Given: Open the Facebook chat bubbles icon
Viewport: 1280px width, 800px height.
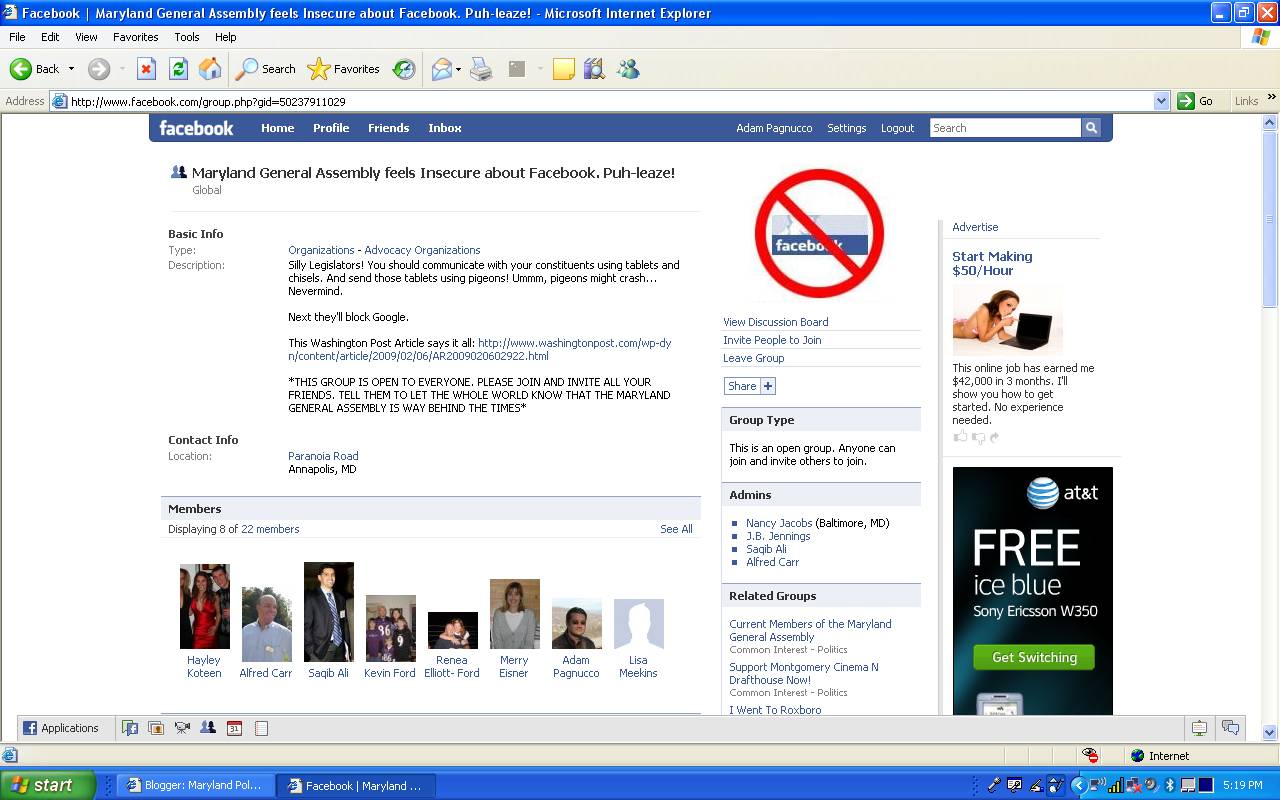Looking at the screenshot, I should 1231,728.
